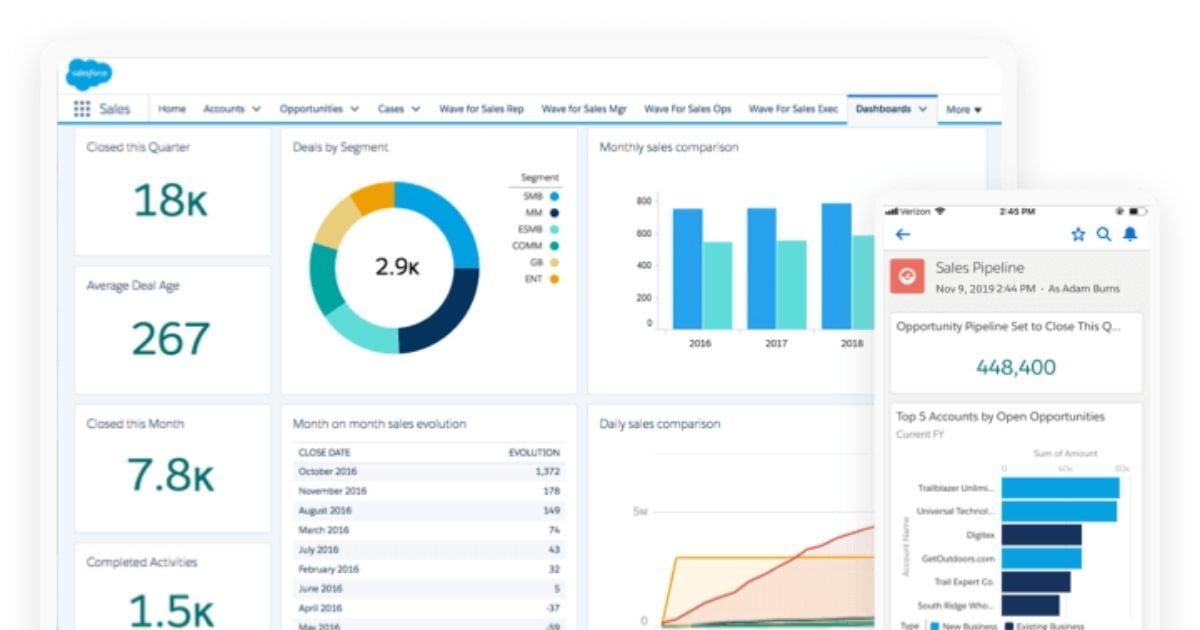Open the Wave For Sales Ops tab
Image resolution: width=1200 pixels, height=630 pixels.
coord(687,109)
